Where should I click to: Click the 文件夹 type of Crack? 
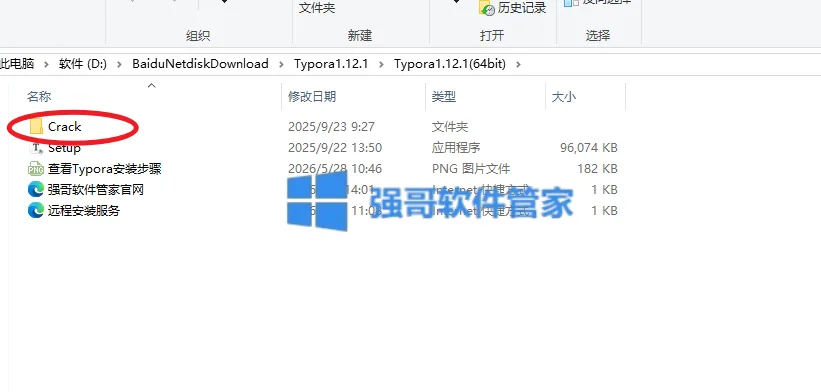450,127
